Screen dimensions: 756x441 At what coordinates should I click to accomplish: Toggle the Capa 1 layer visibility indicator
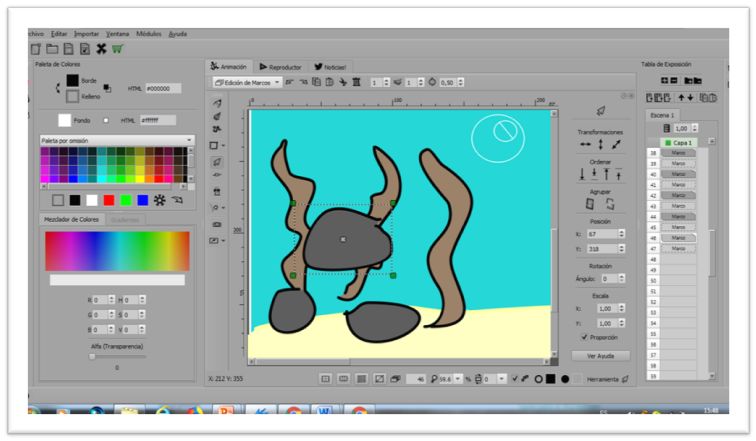coord(667,143)
